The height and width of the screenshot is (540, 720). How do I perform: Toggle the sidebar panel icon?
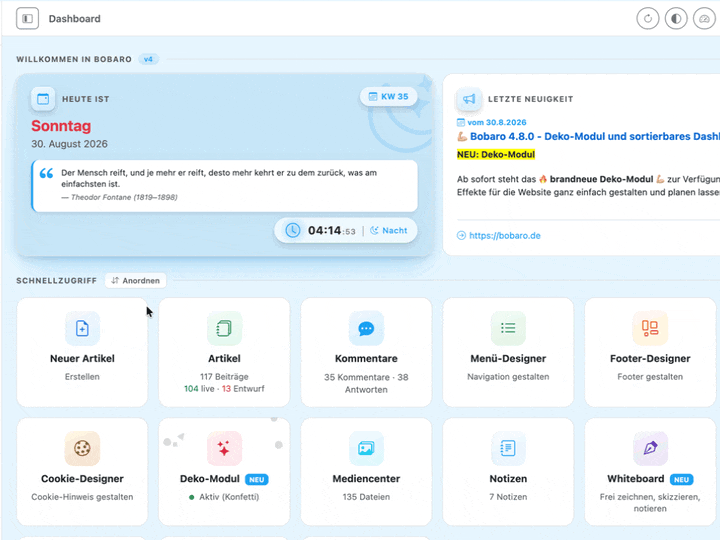pyautogui.click(x=28, y=19)
